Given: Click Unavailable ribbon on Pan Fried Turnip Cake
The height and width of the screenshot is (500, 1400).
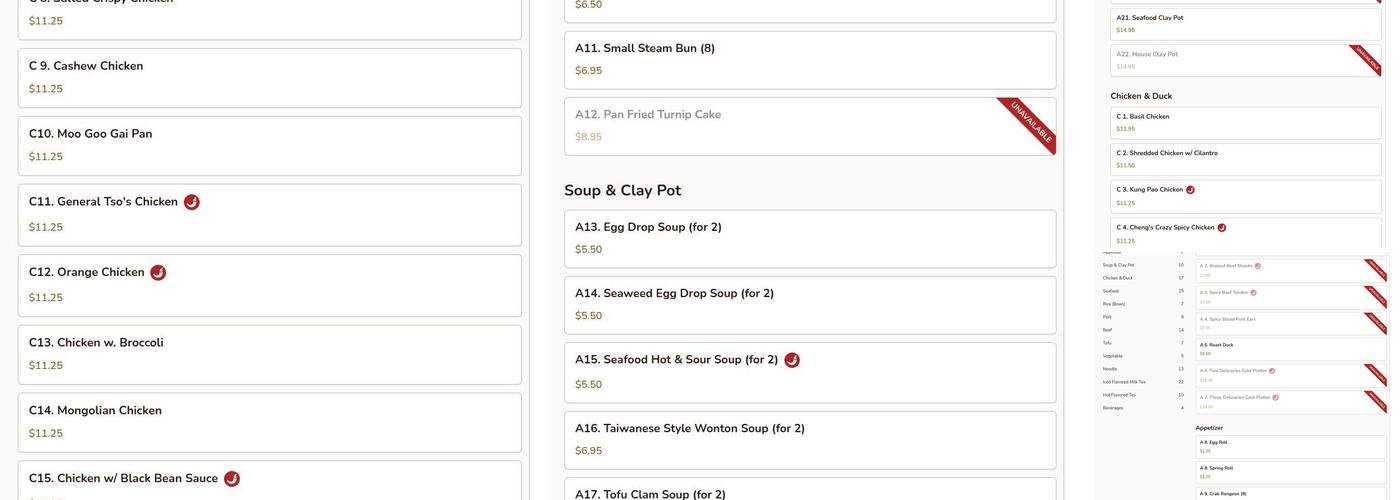Looking at the screenshot, I should (1029, 123).
